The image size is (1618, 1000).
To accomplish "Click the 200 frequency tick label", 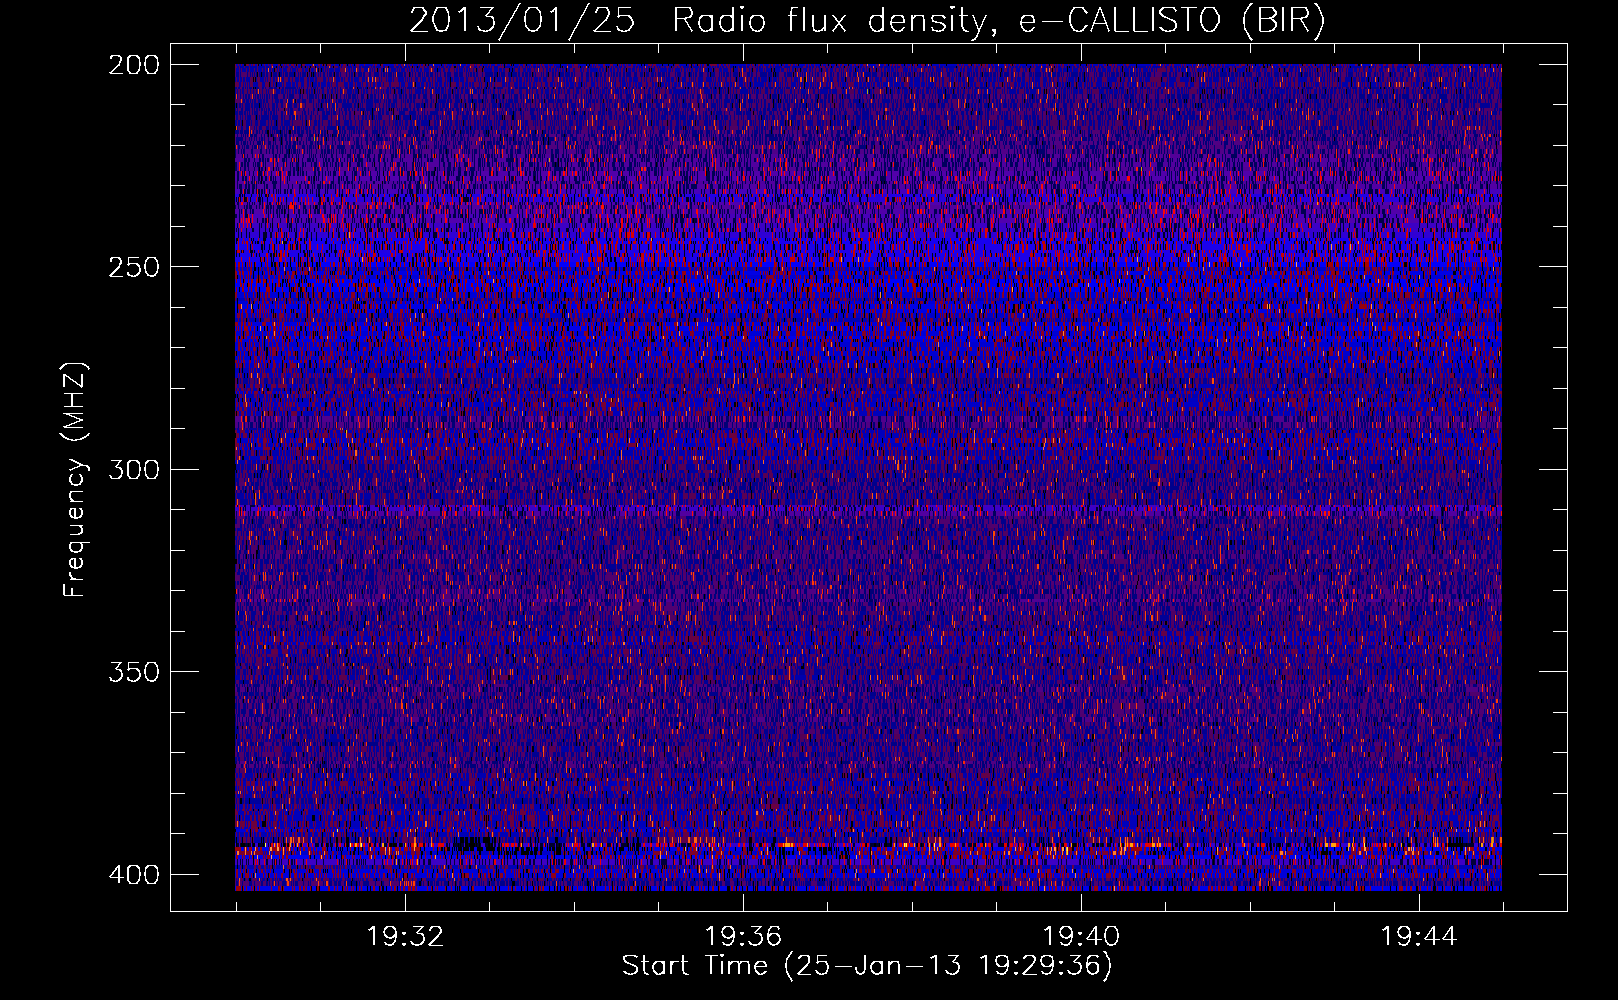I will pyautogui.click(x=133, y=65).
